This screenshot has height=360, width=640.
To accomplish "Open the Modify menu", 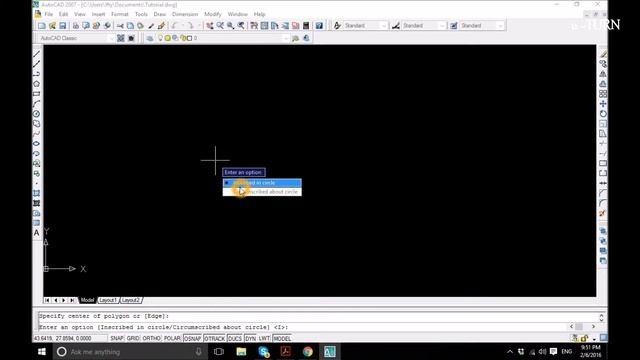I will point(213,14).
